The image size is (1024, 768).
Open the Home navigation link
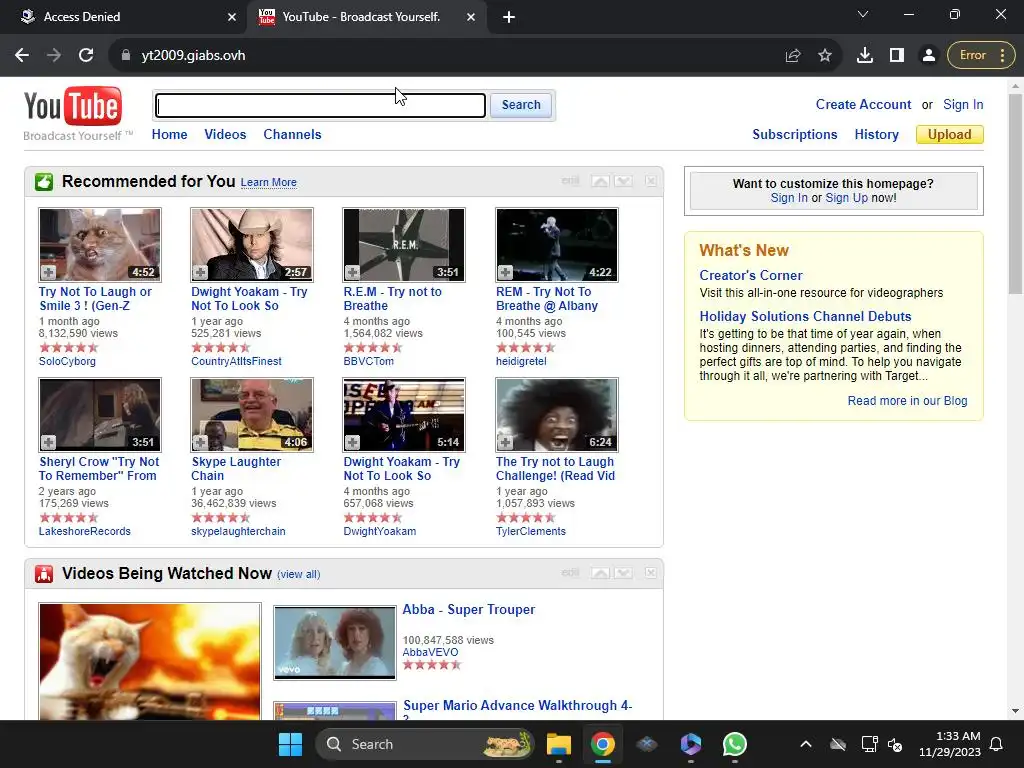(x=169, y=135)
